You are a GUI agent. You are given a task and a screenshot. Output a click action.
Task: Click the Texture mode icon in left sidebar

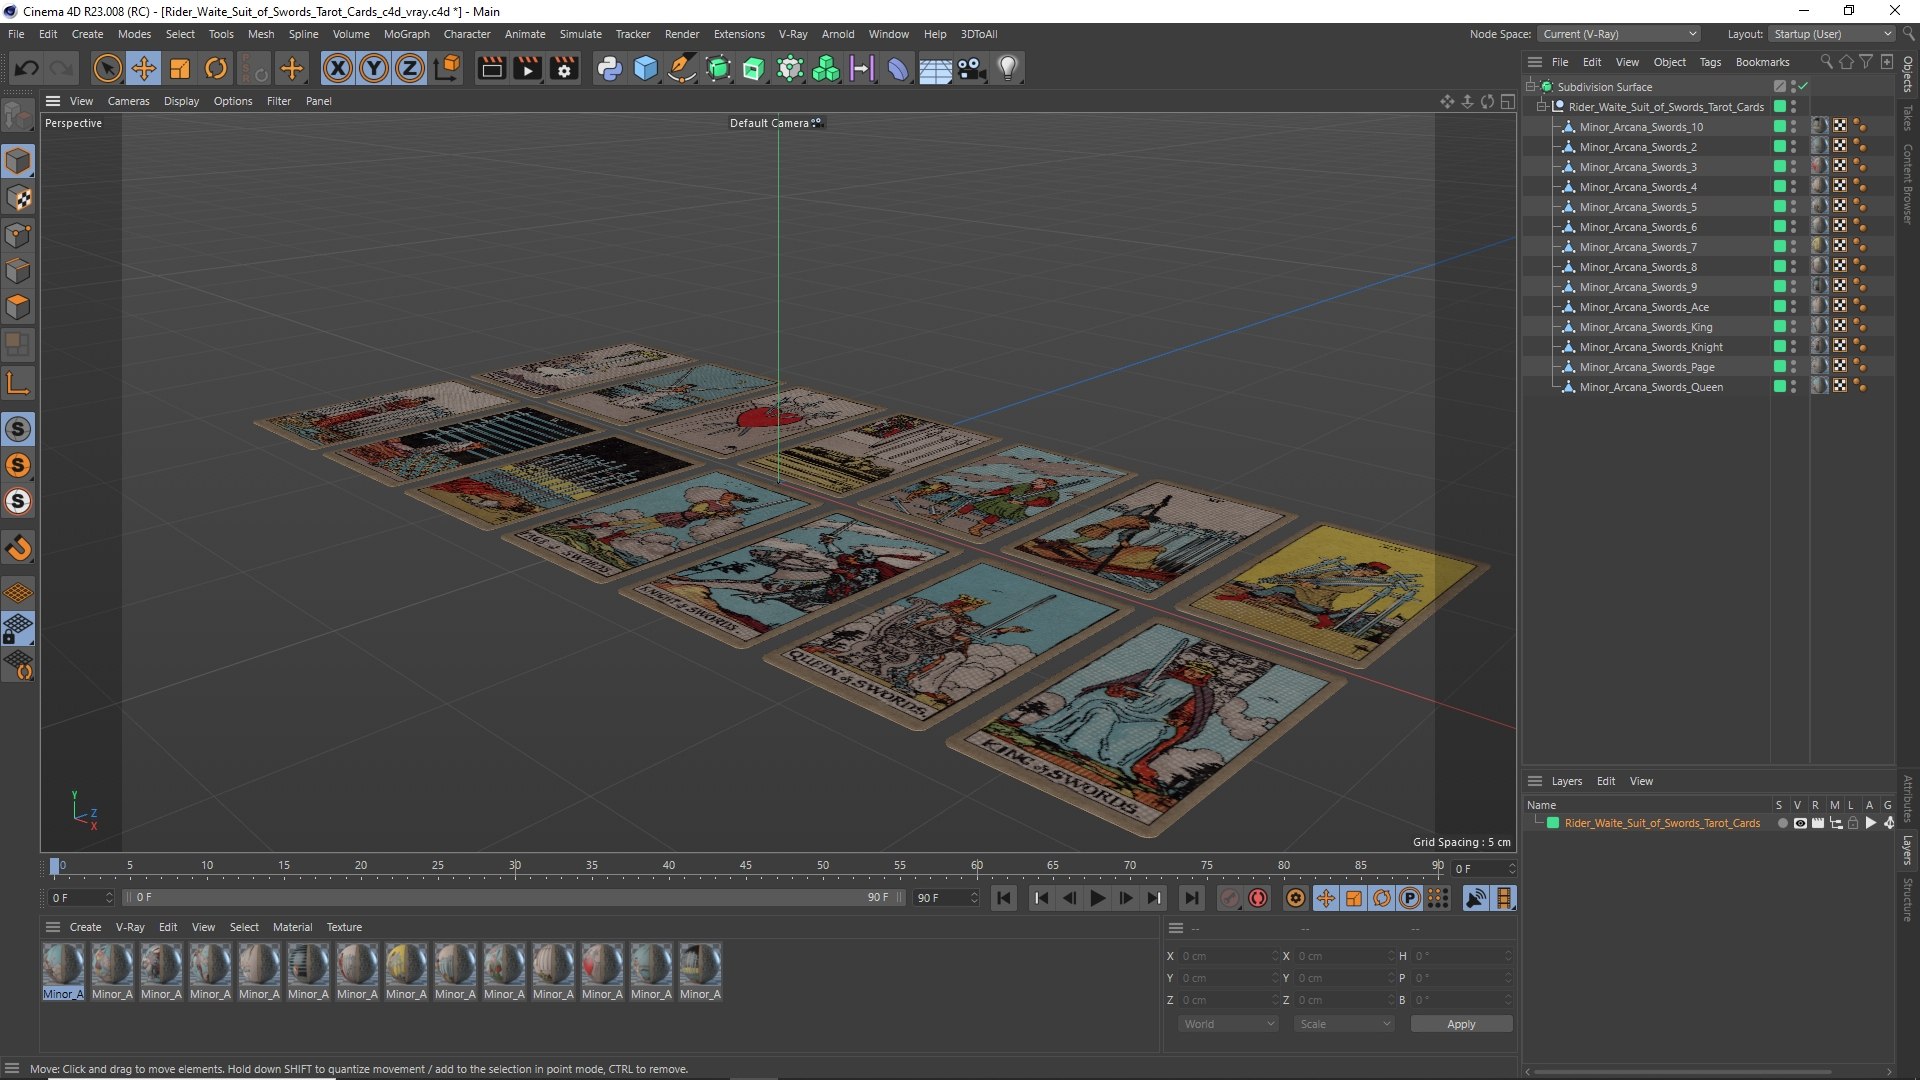coord(18,198)
